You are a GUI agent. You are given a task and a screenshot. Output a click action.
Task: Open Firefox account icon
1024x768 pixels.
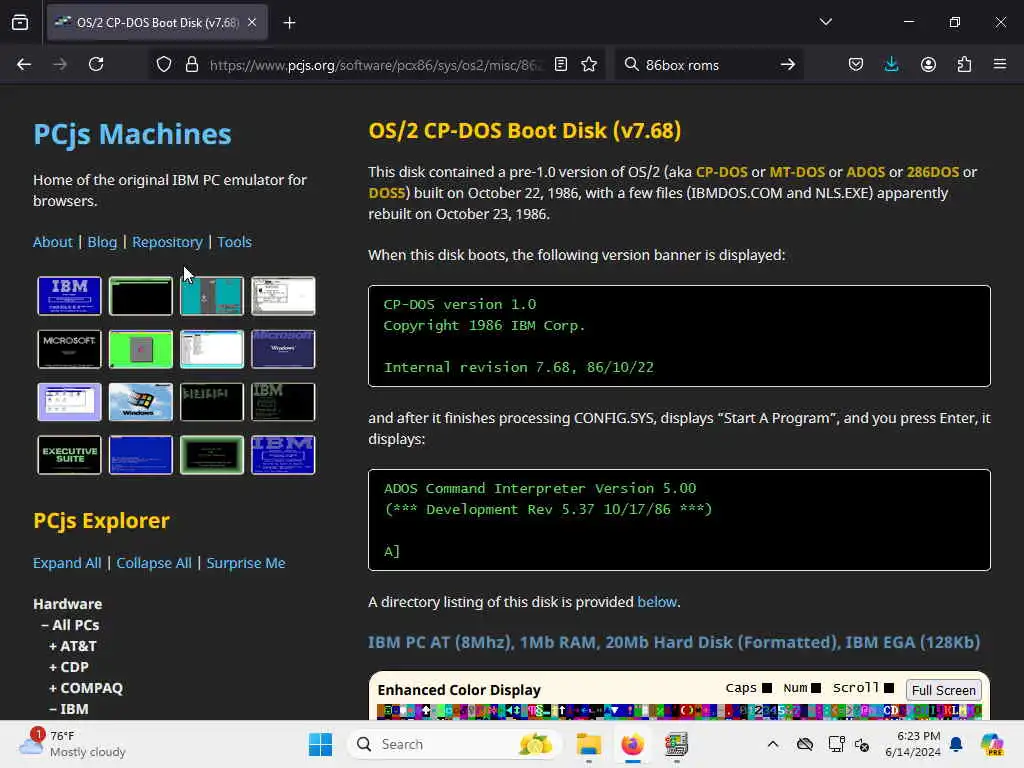pyautogui.click(x=928, y=64)
